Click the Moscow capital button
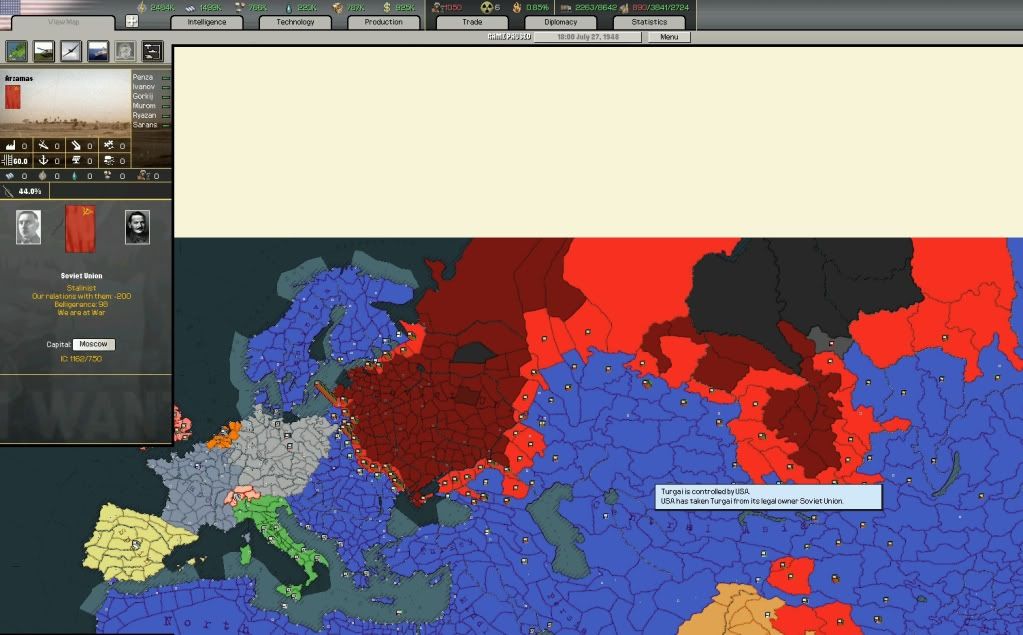1023x635 pixels. coord(93,344)
